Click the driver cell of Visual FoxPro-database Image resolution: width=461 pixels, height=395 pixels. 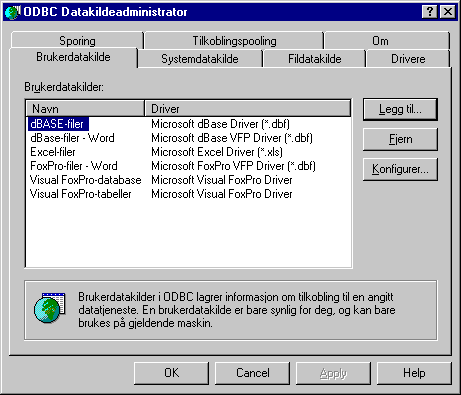click(x=222, y=180)
